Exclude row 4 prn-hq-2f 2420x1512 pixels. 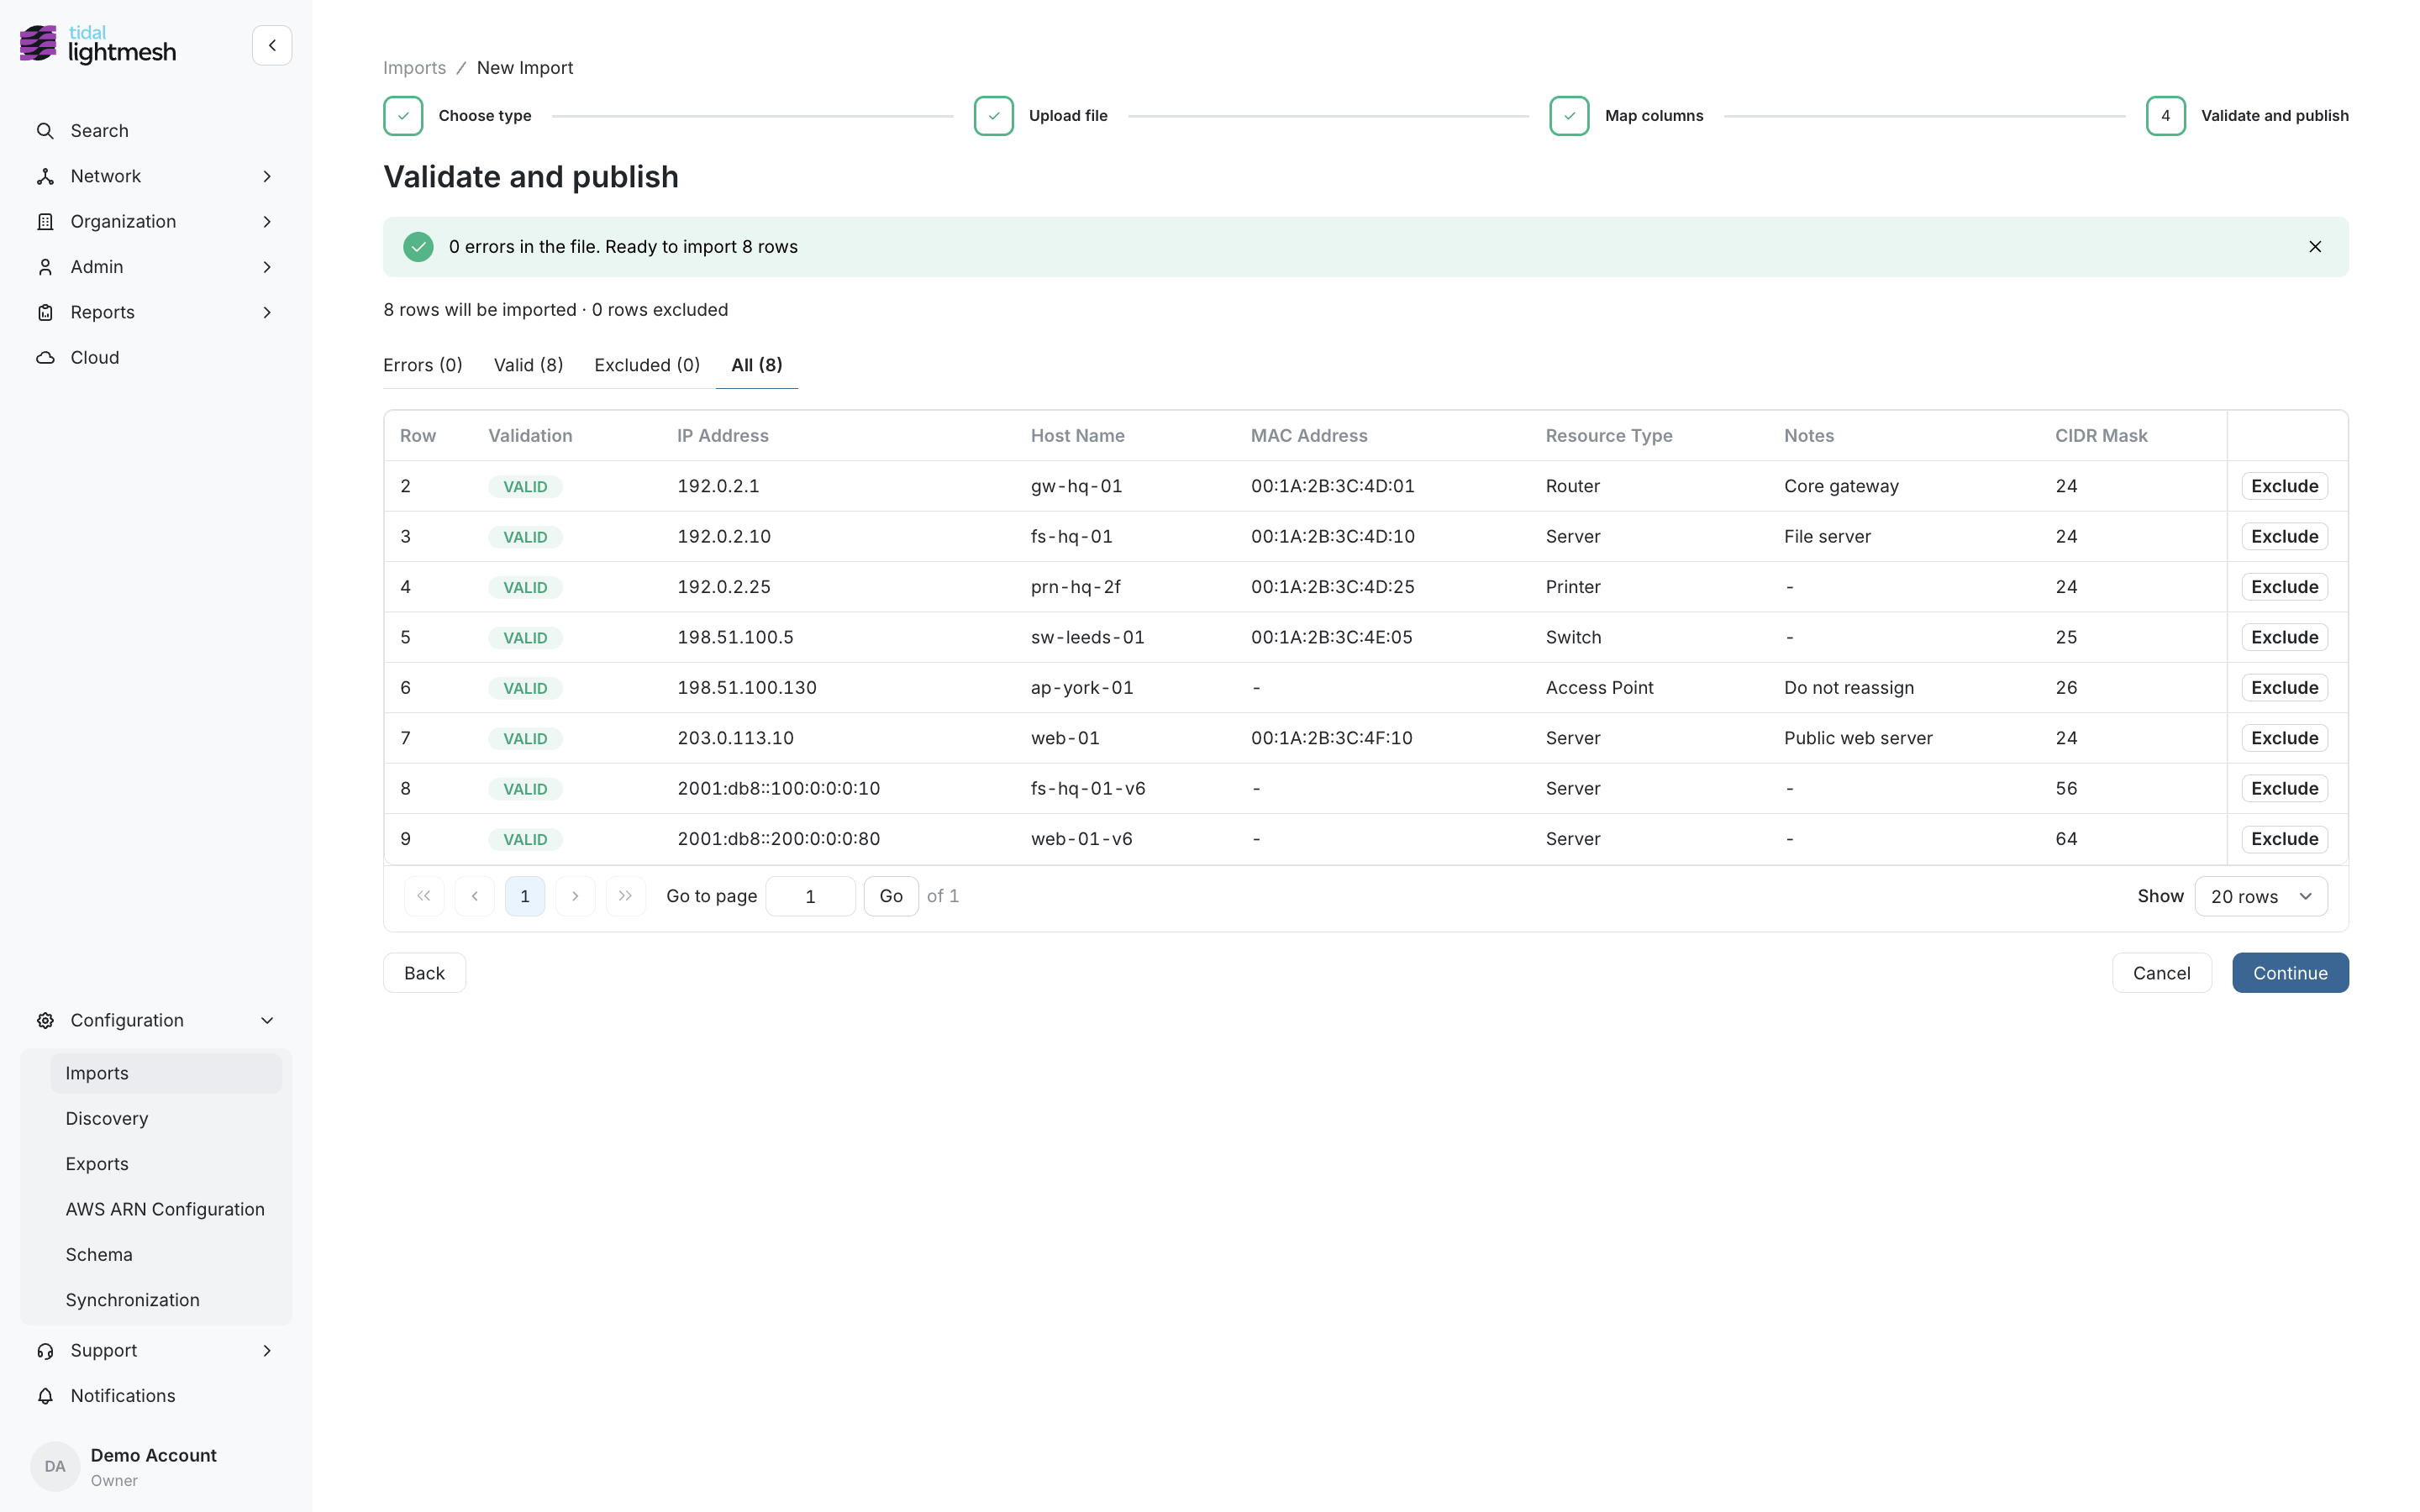(x=2284, y=587)
